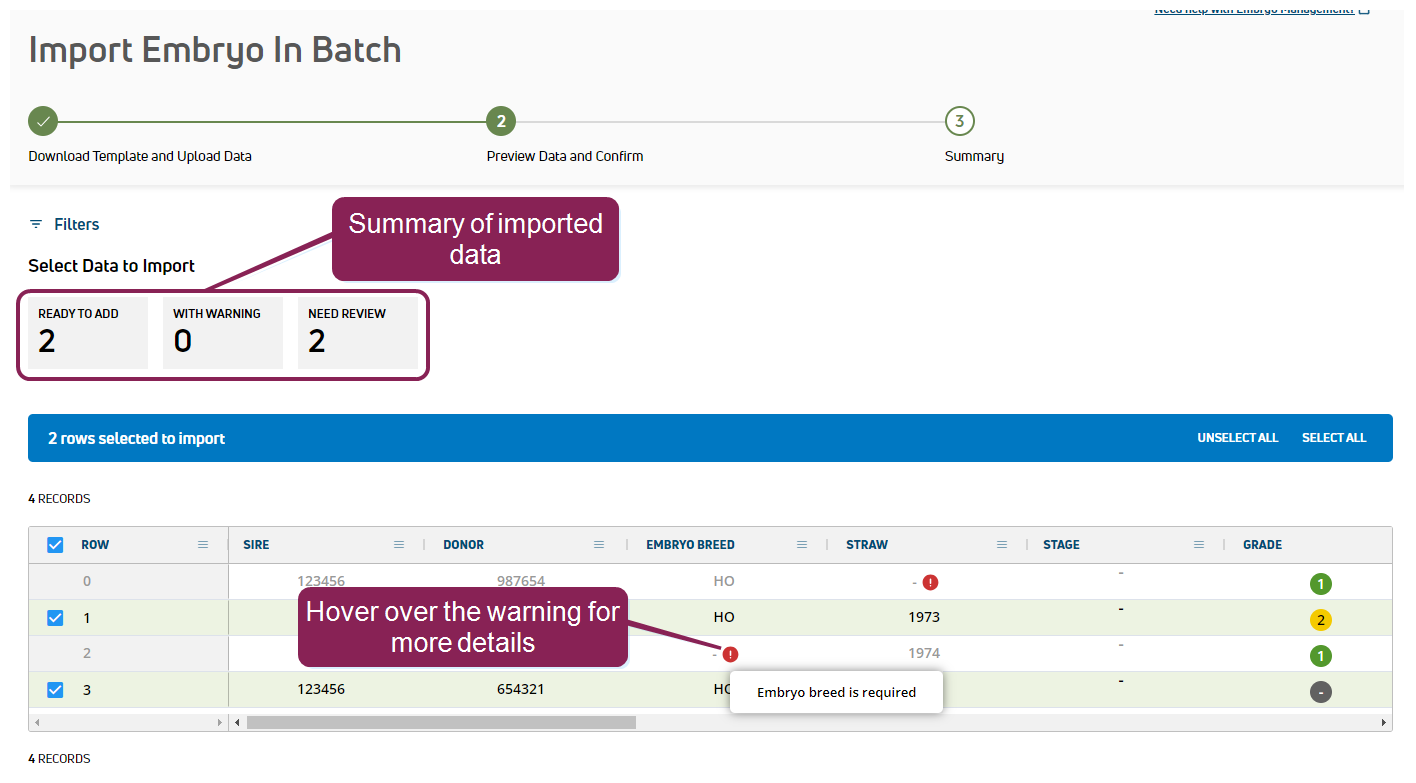The image size is (1416, 783).
Task: Uncheck the row 1 checkbox
Action: tap(55, 618)
